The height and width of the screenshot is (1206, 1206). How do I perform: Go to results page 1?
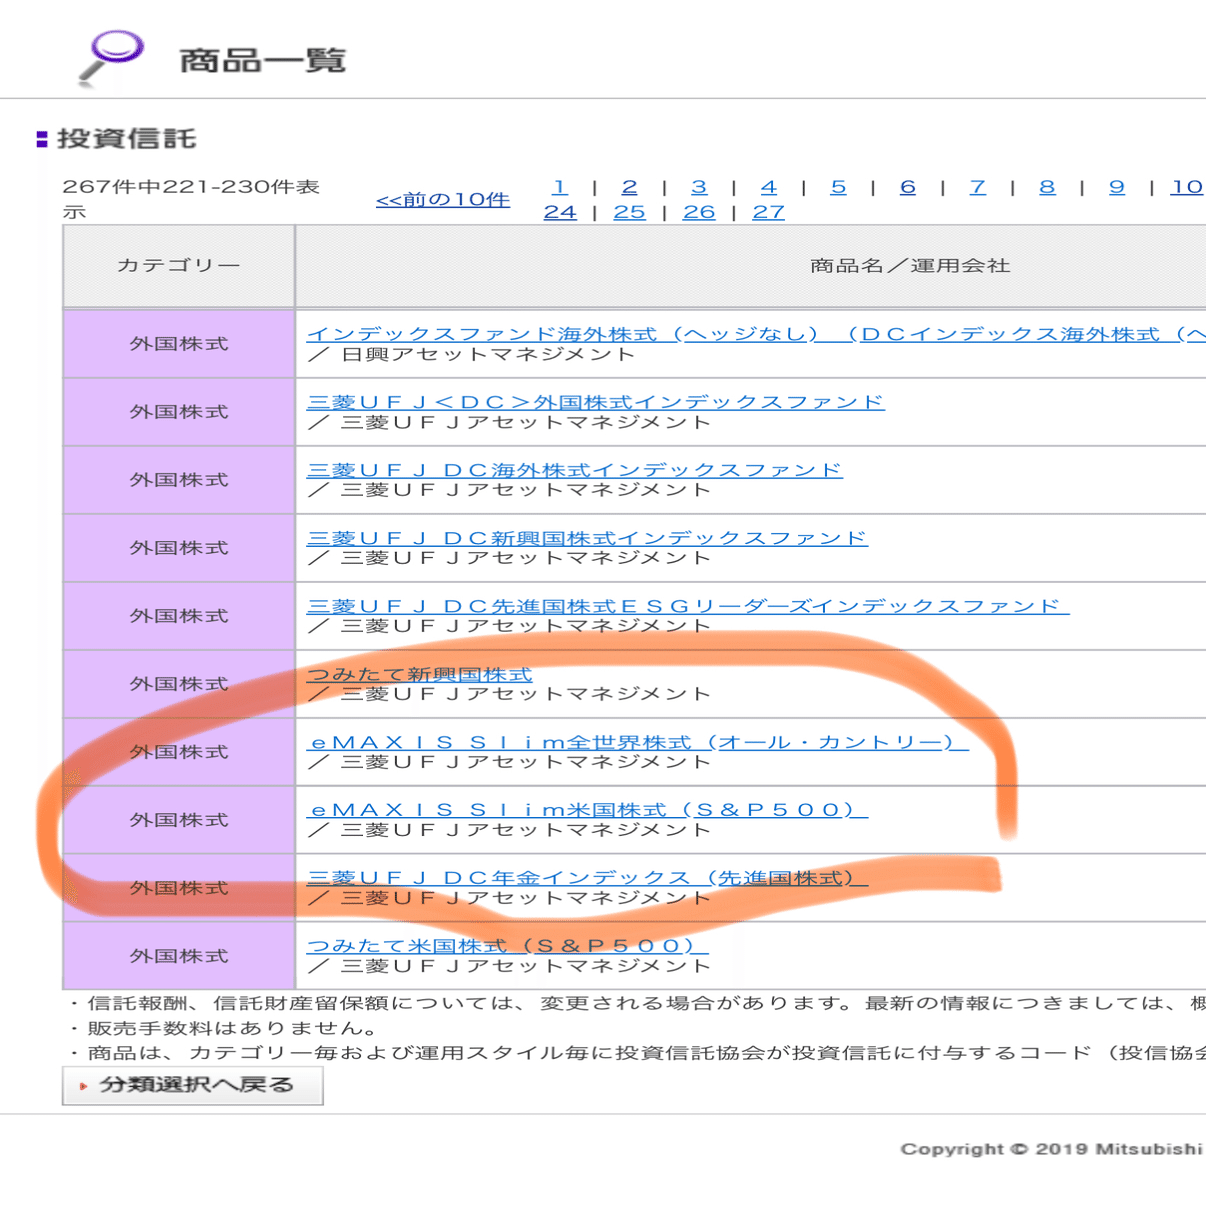click(x=560, y=187)
